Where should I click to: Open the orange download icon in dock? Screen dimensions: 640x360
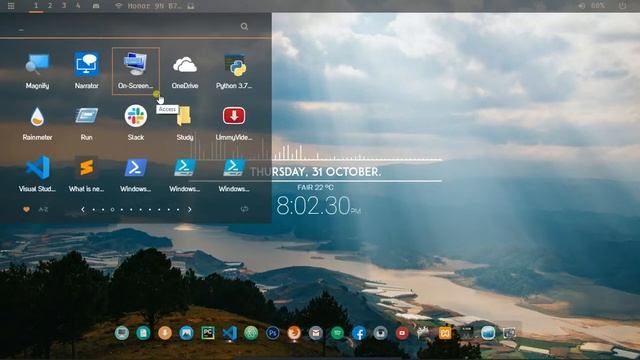165,333
